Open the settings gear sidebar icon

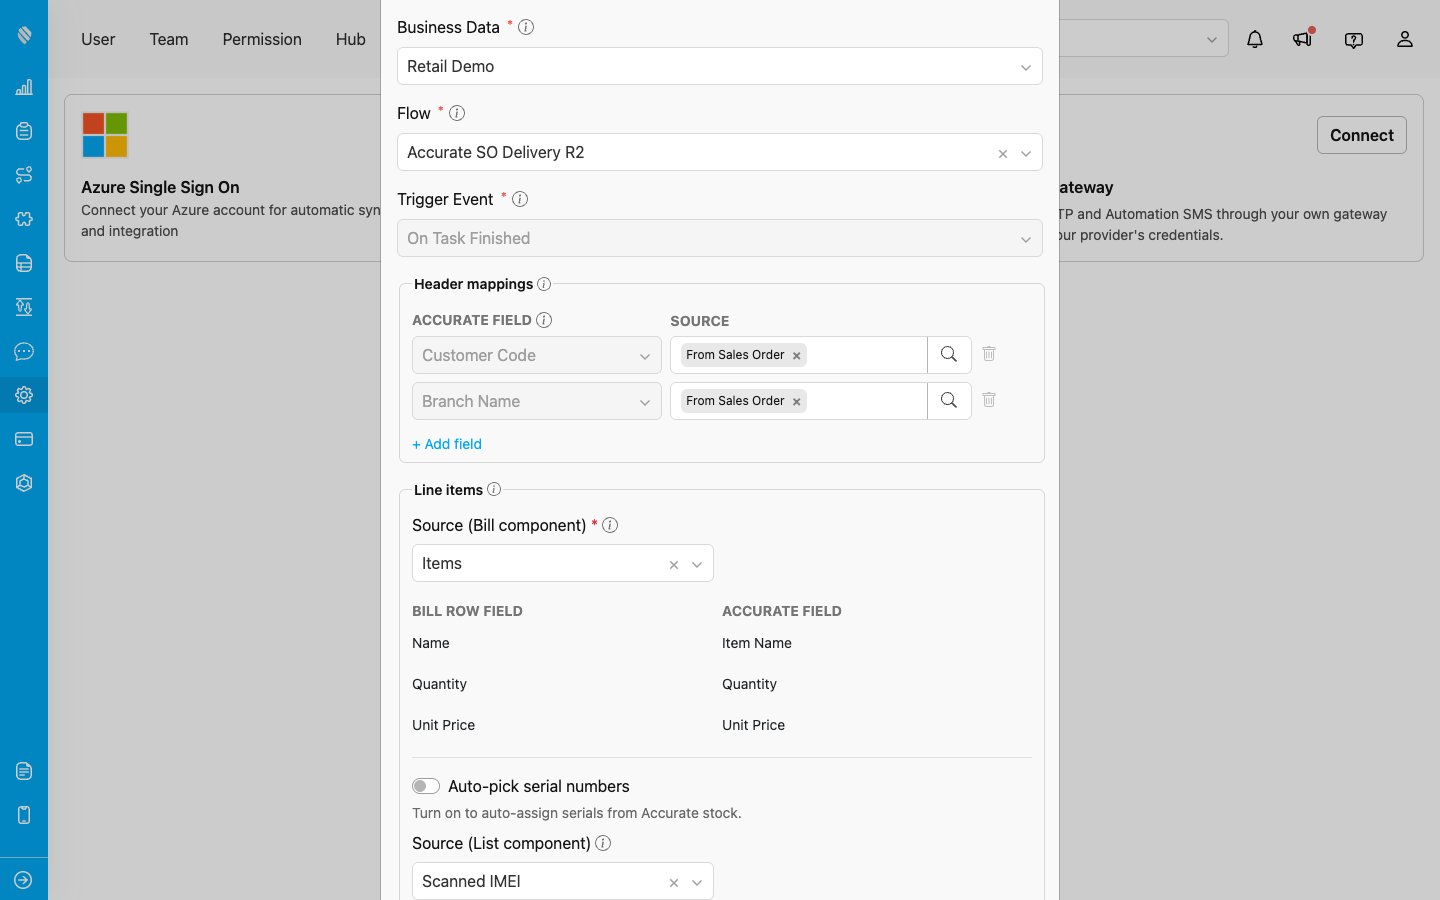coord(24,395)
